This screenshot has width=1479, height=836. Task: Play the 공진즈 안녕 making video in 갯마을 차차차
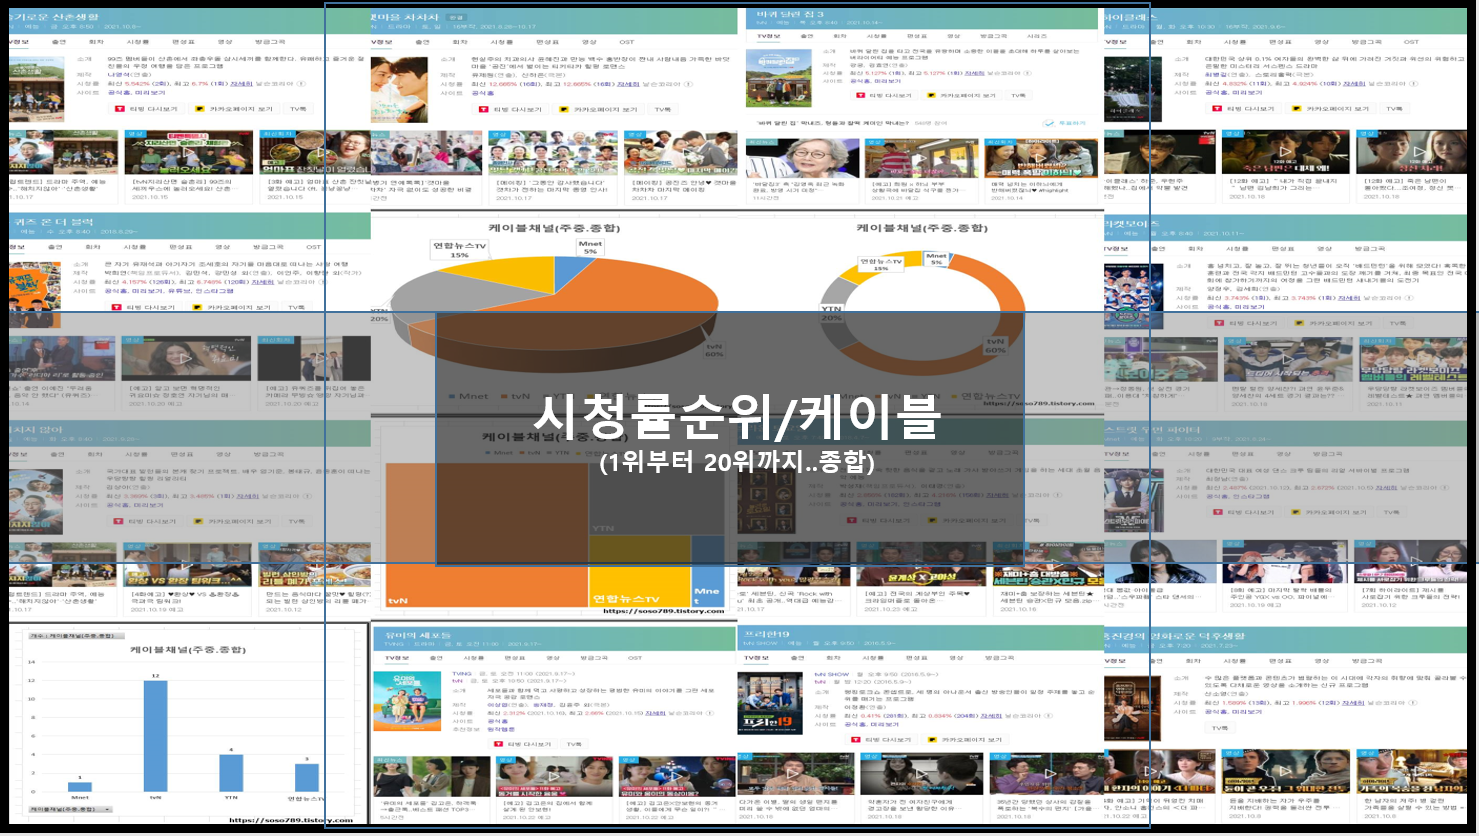coord(681,152)
